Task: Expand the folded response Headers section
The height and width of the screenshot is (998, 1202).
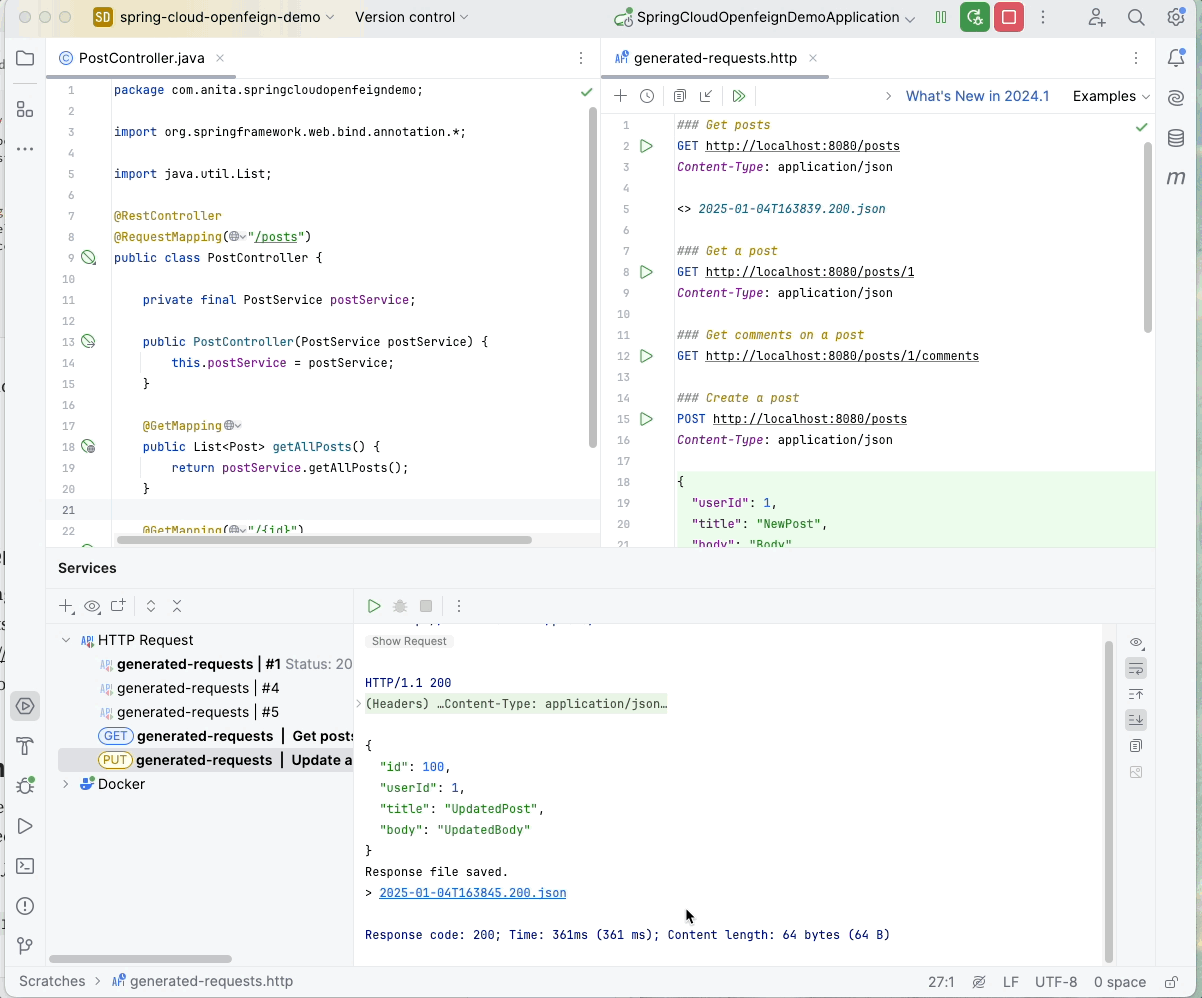Action: point(360,704)
